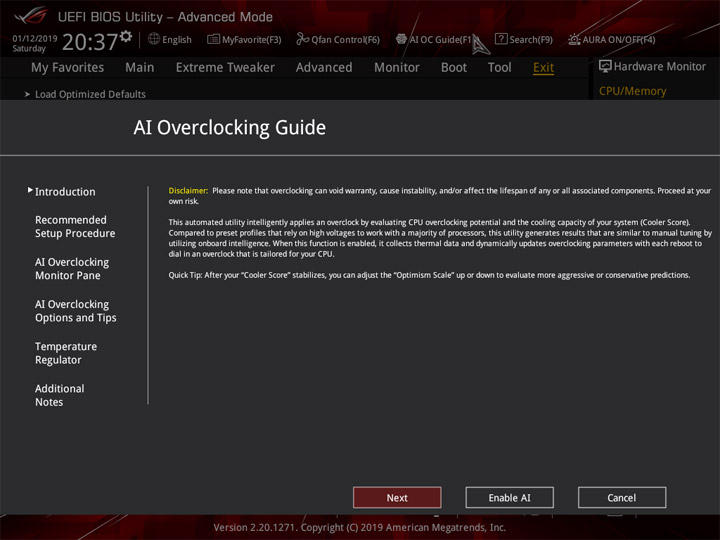The height and width of the screenshot is (540, 720).
Task: Click the UEFI BIOS Utility title
Action: click(x=165, y=17)
